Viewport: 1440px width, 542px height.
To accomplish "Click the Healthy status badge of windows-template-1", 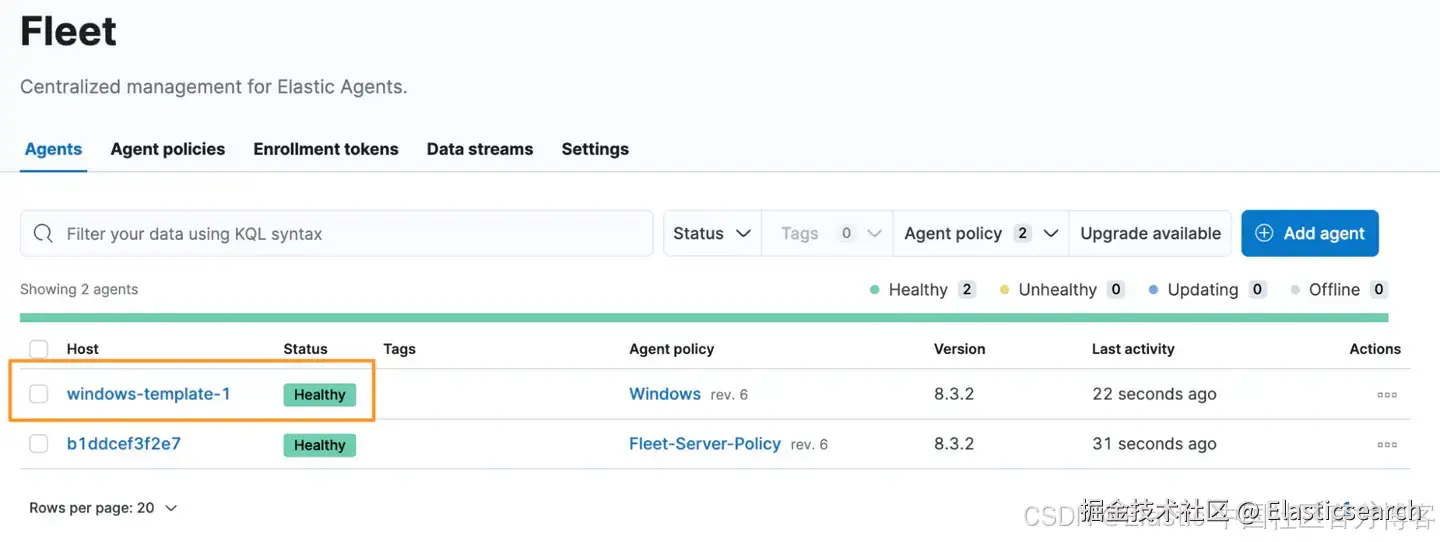I will pos(319,395).
